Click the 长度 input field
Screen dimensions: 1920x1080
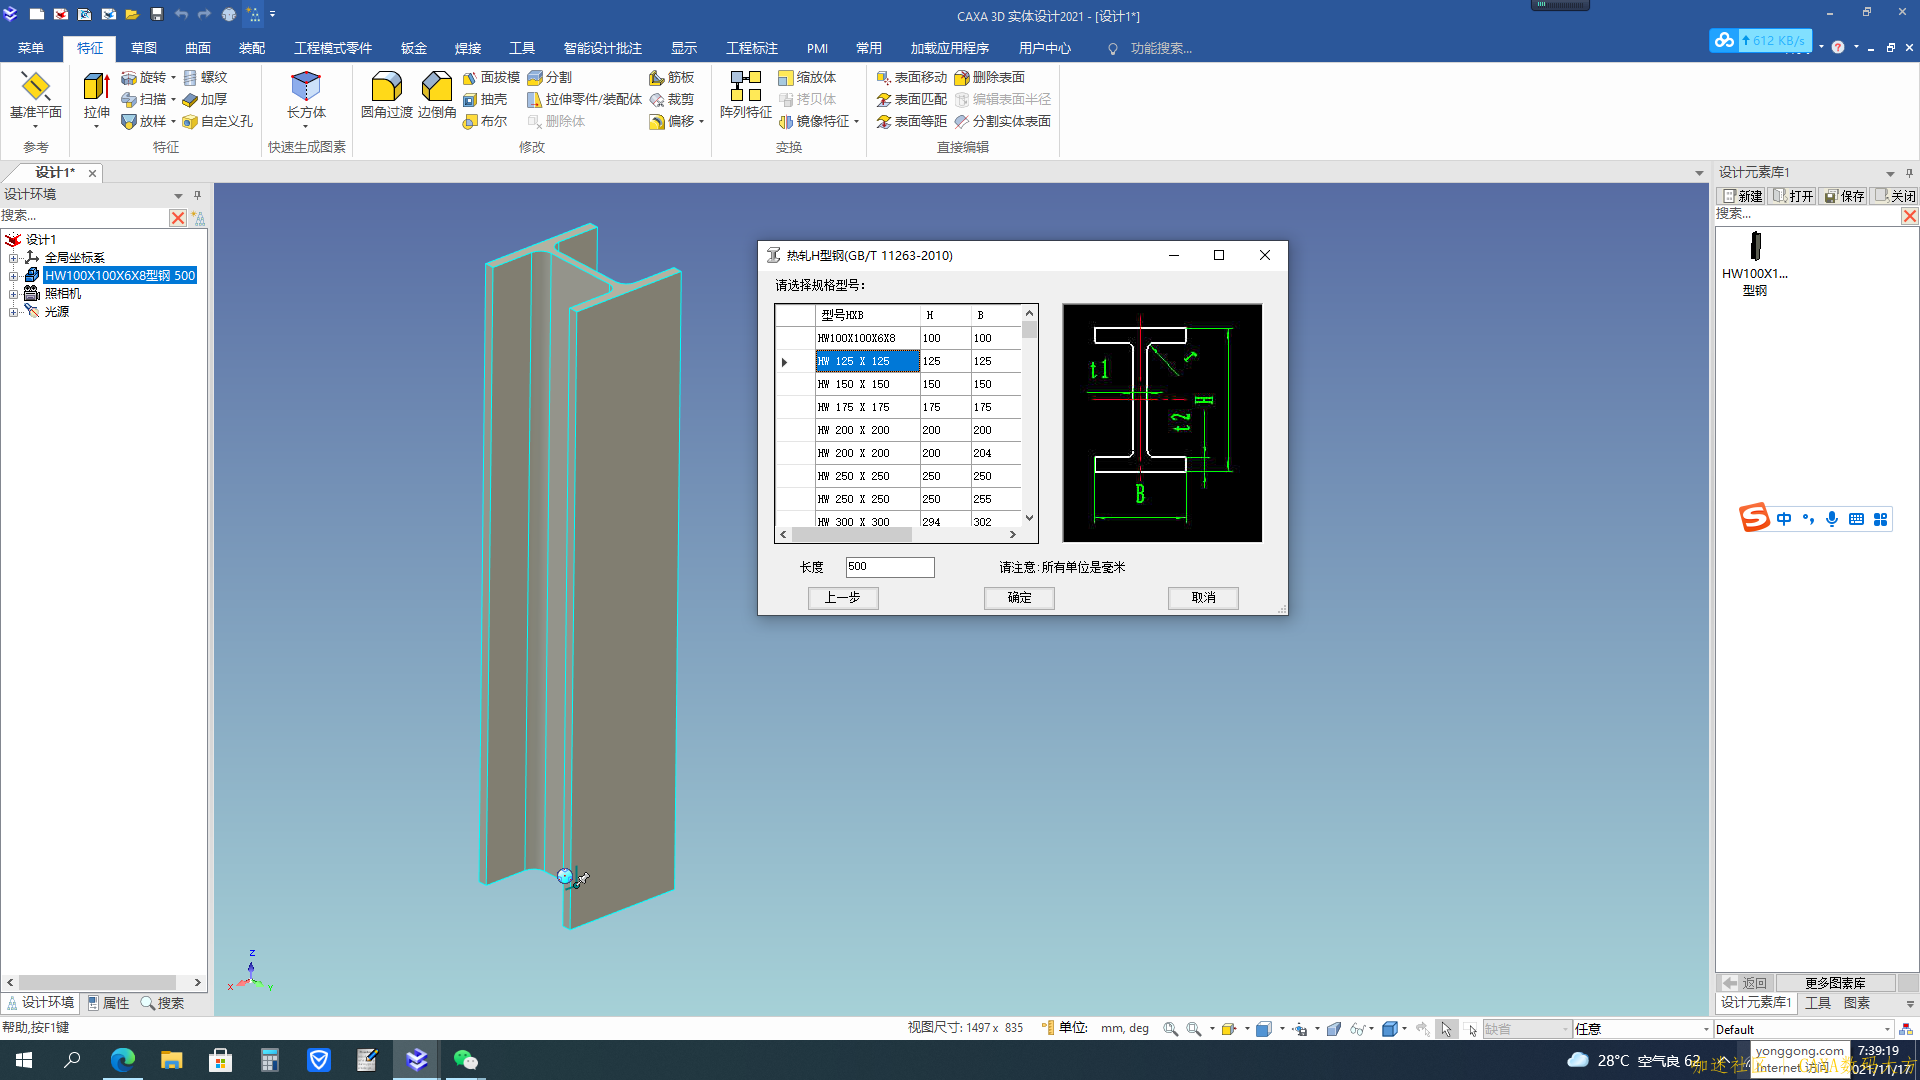[x=890, y=567]
